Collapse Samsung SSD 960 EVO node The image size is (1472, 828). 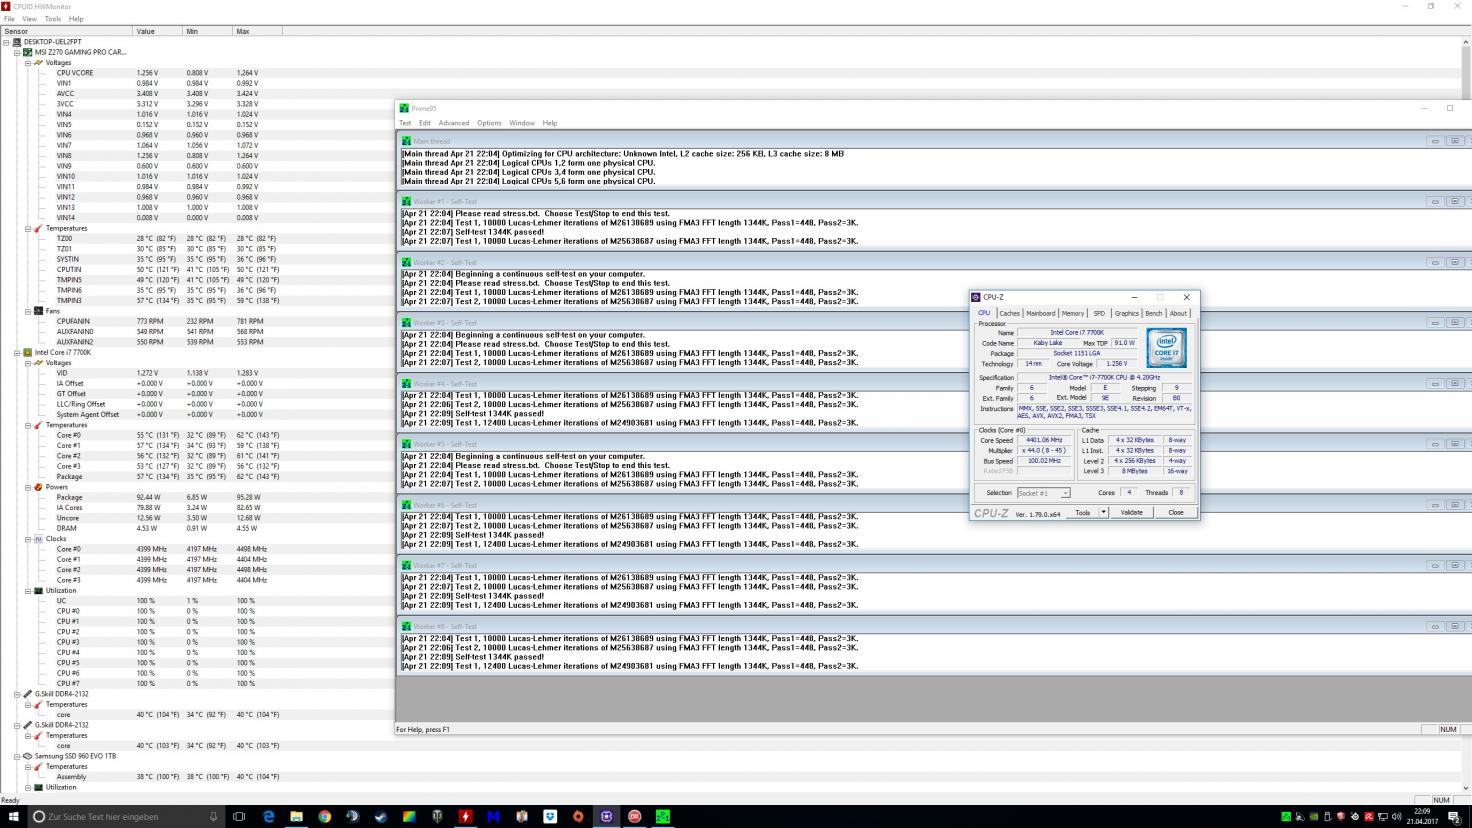click(17, 756)
